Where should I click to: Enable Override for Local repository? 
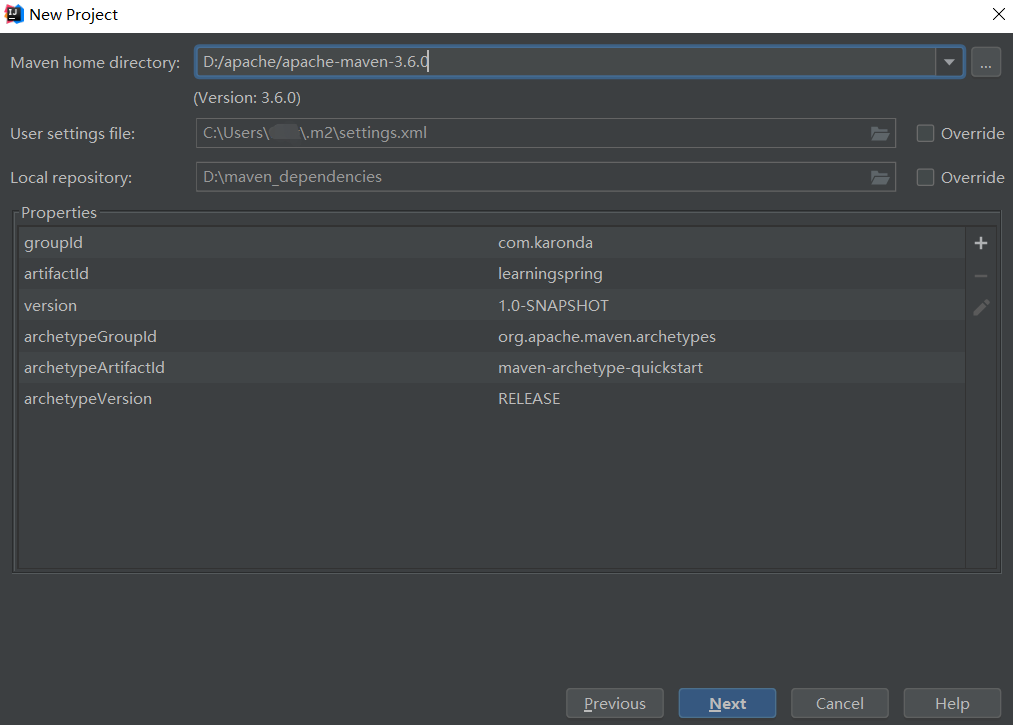coord(926,177)
